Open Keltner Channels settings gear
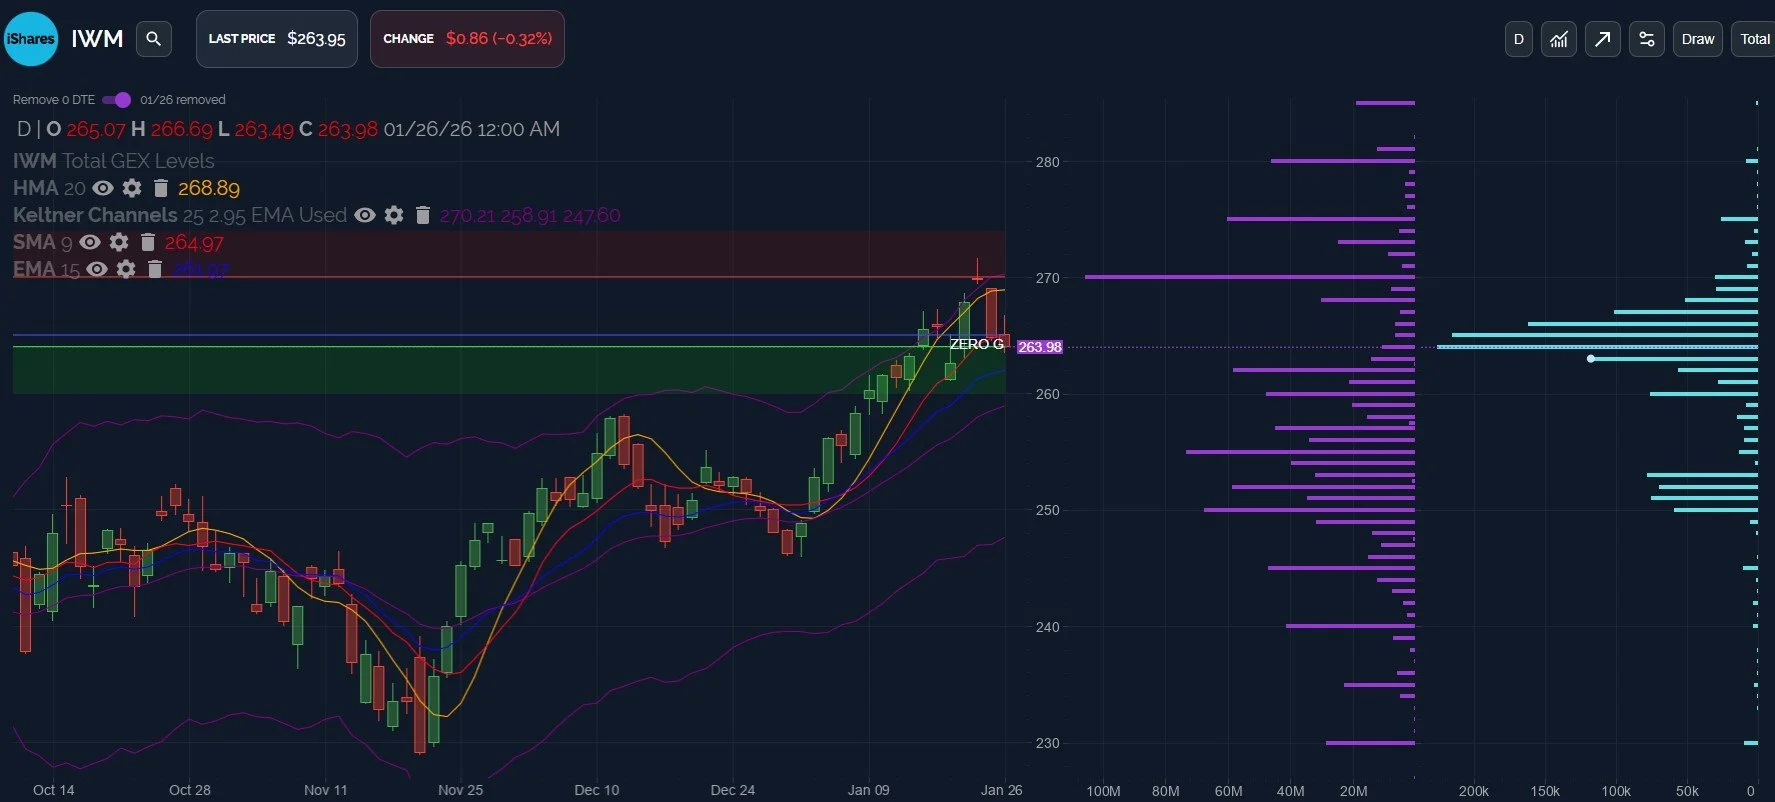The width and height of the screenshot is (1775, 802). coord(394,215)
